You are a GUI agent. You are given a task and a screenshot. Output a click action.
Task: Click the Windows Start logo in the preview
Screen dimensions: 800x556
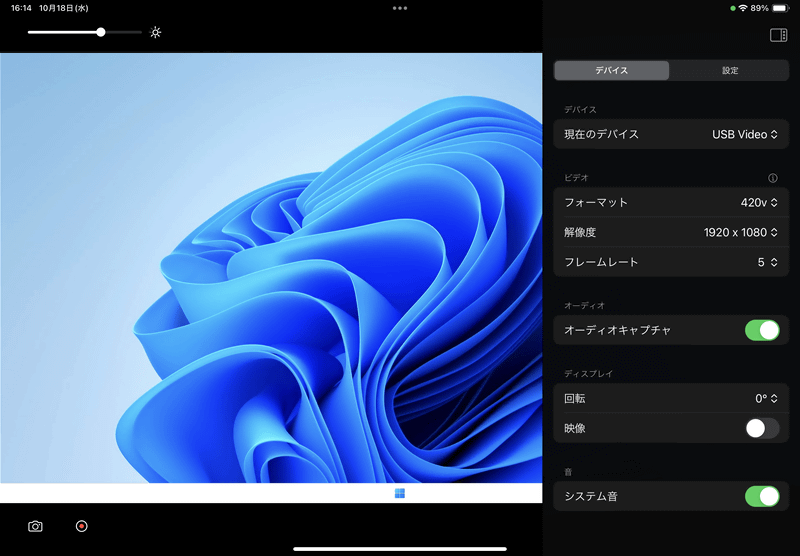click(400, 493)
